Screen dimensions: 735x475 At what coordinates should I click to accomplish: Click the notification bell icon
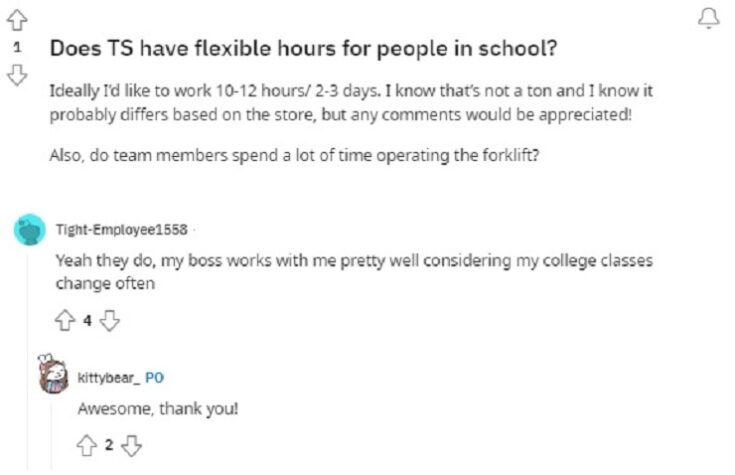click(x=708, y=19)
